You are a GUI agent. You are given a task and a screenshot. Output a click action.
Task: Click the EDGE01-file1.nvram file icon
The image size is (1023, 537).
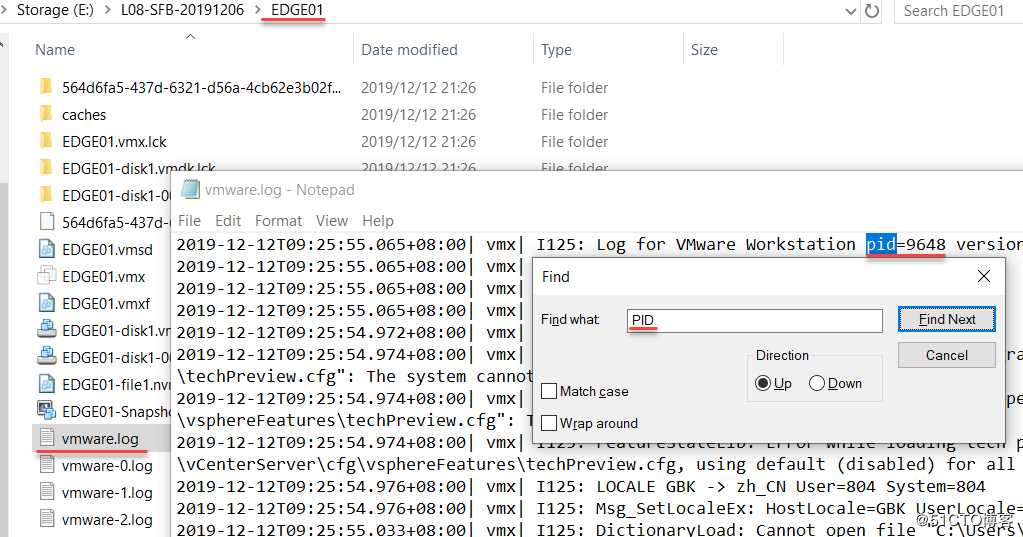pyautogui.click(x=46, y=384)
